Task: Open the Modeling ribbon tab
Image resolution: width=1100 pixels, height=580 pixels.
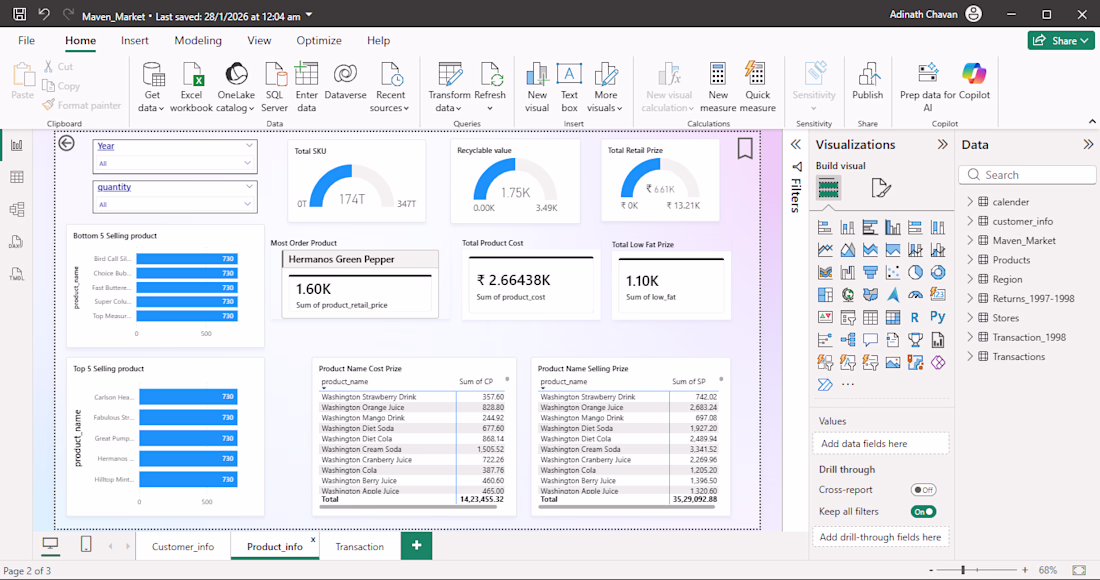Action: (x=198, y=41)
